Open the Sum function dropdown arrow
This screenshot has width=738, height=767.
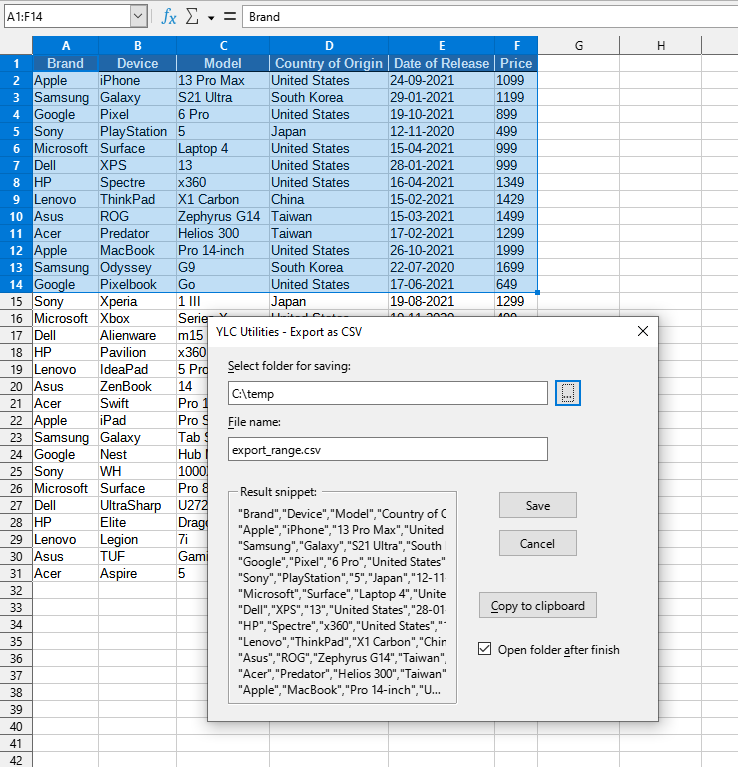pyautogui.click(x=211, y=18)
